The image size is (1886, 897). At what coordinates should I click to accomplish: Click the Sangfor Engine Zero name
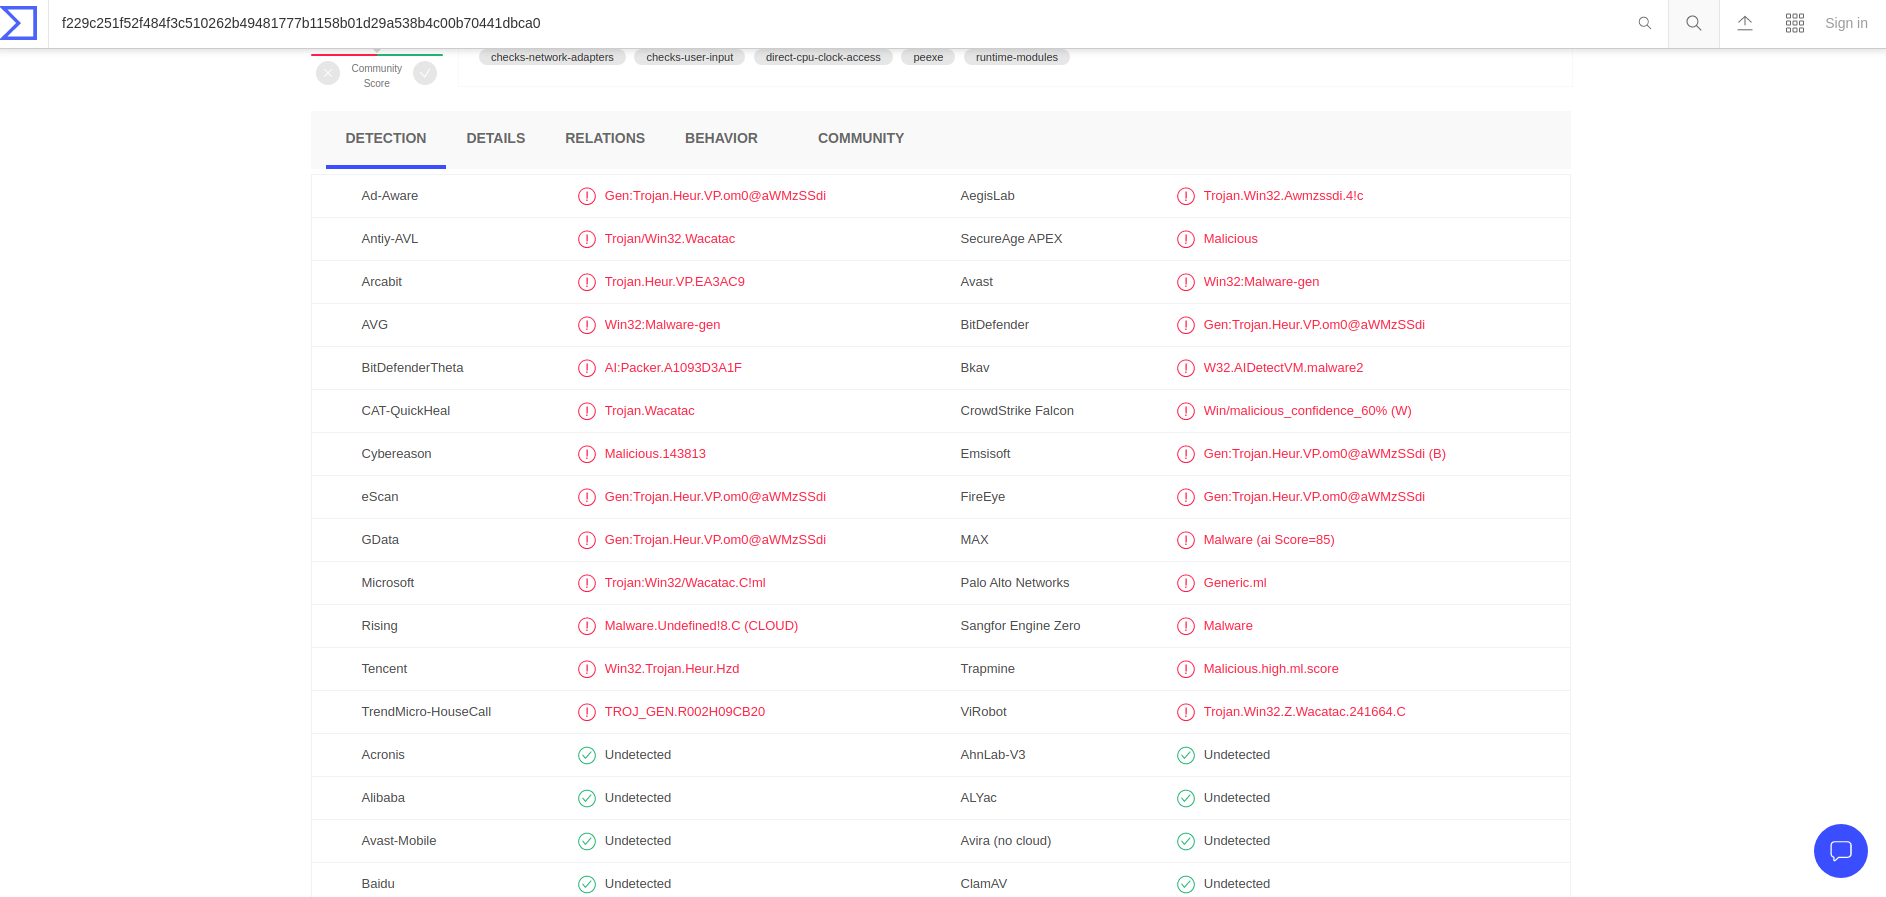[x=1020, y=626]
